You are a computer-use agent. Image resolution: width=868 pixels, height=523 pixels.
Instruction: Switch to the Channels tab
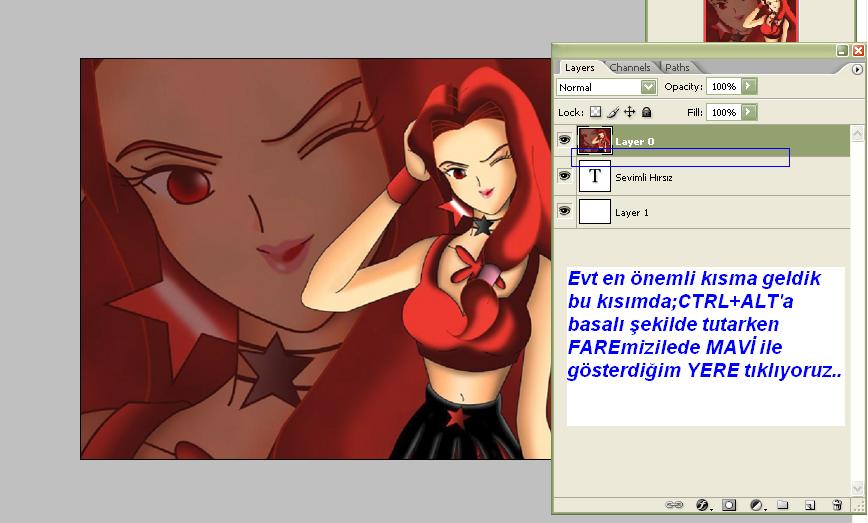630,68
